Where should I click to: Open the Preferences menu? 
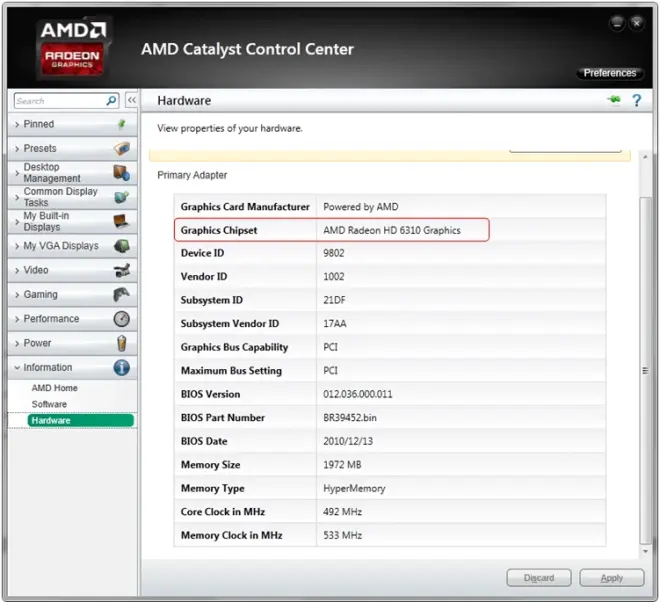[609, 73]
